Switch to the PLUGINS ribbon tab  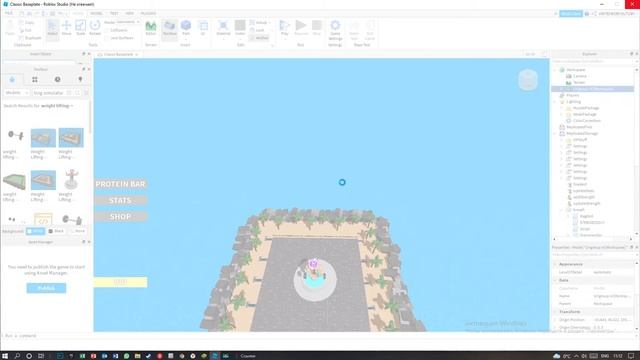(148, 13)
